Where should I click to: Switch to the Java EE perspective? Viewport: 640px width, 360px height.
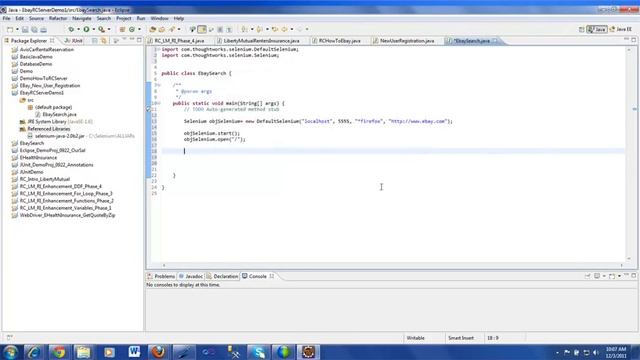(621, 29)
